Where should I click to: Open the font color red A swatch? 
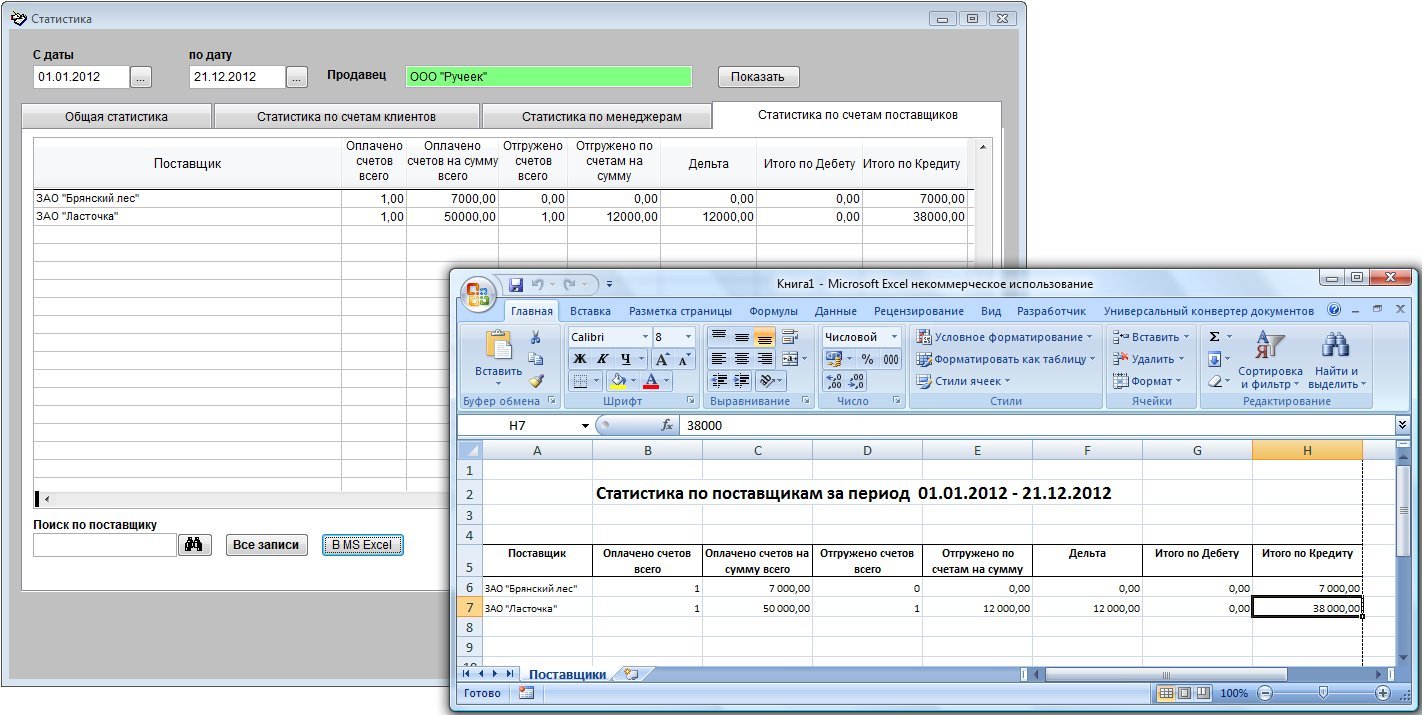click(651, 381)
